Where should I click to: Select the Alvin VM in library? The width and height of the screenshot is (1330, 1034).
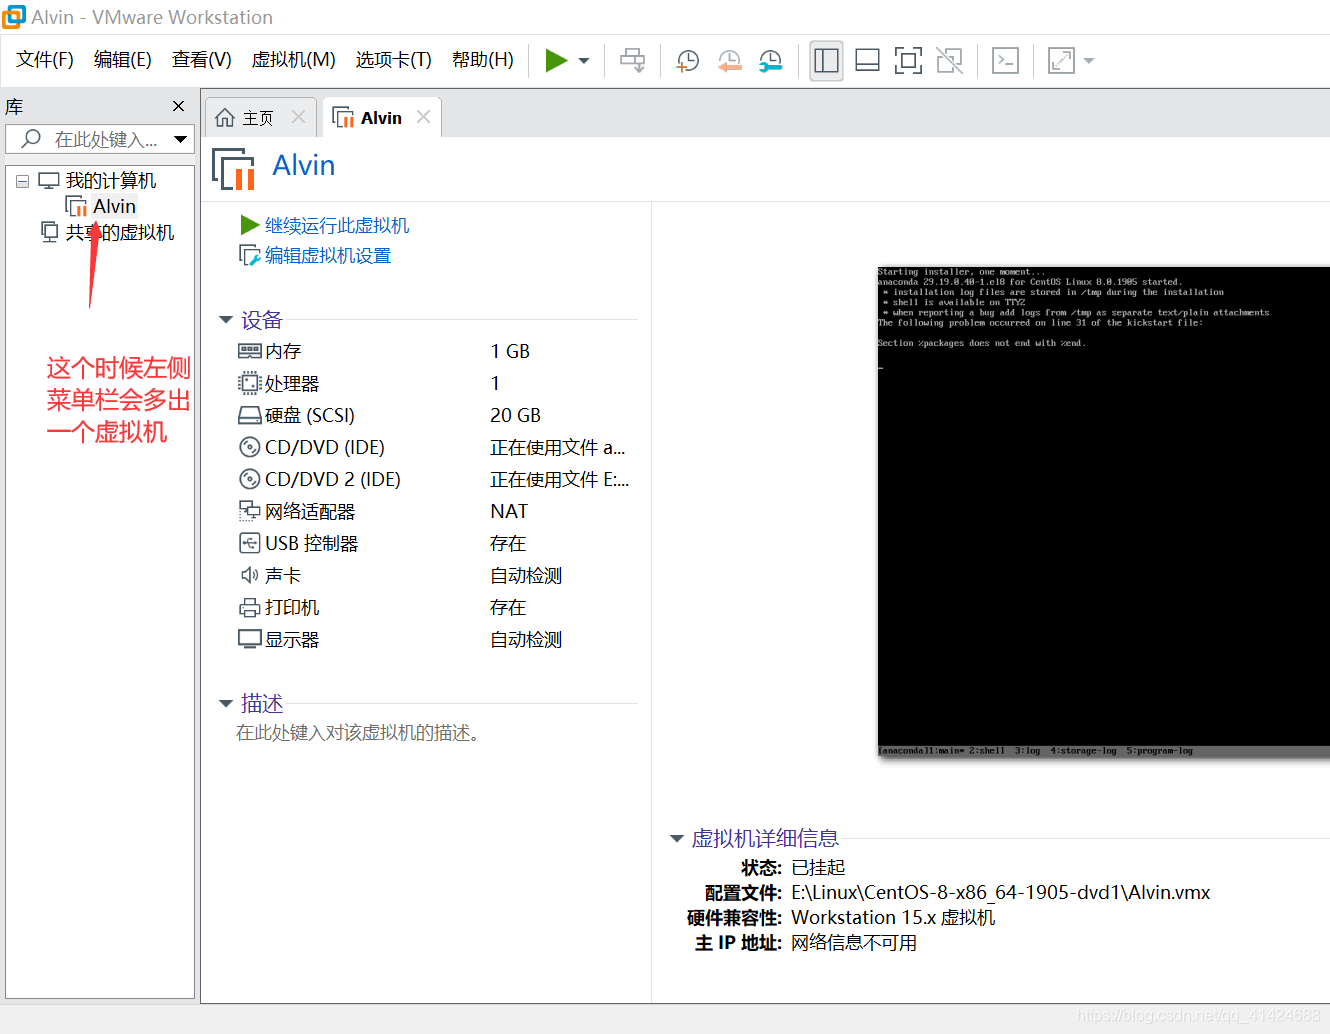tap(114, 206)
